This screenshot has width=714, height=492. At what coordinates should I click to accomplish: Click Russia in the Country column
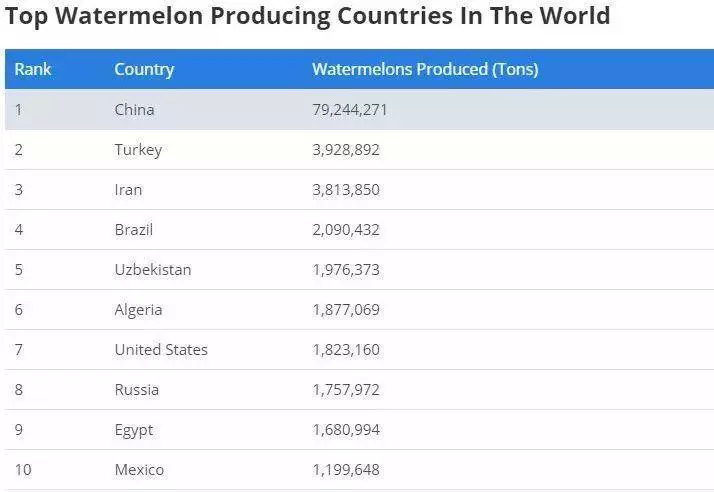[137, 390]
